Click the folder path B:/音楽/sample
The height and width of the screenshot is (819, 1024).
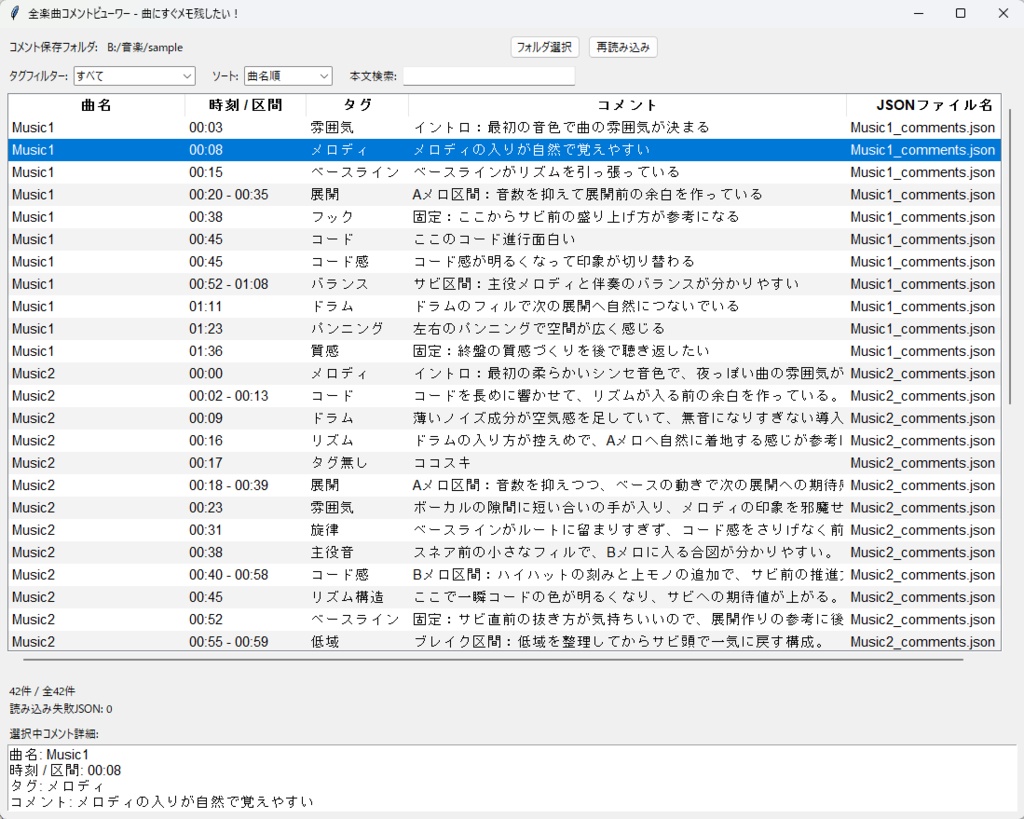145,47
